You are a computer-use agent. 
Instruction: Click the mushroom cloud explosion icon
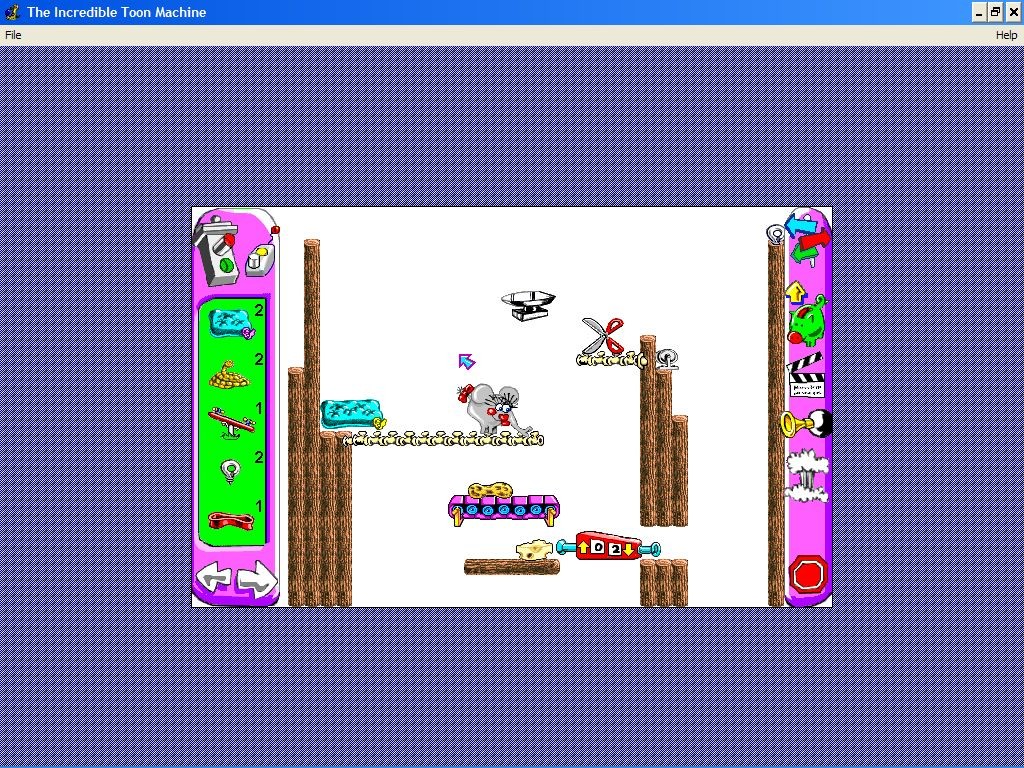click(x=808, y=478)
